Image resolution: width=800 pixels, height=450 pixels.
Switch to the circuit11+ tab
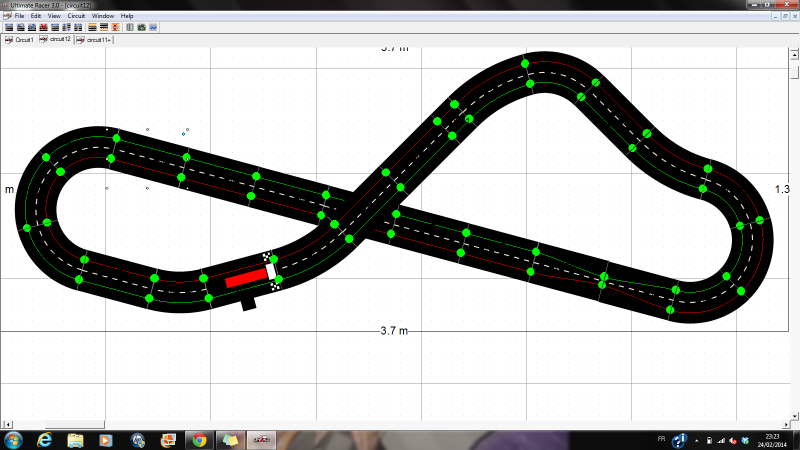(x=96, y=40)
